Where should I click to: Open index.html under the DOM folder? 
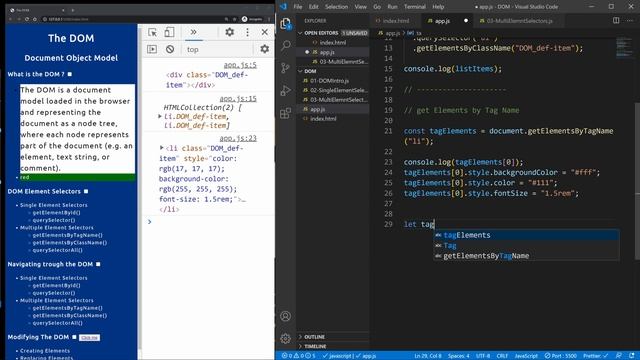pyautogui.click(x=333, y=119)
